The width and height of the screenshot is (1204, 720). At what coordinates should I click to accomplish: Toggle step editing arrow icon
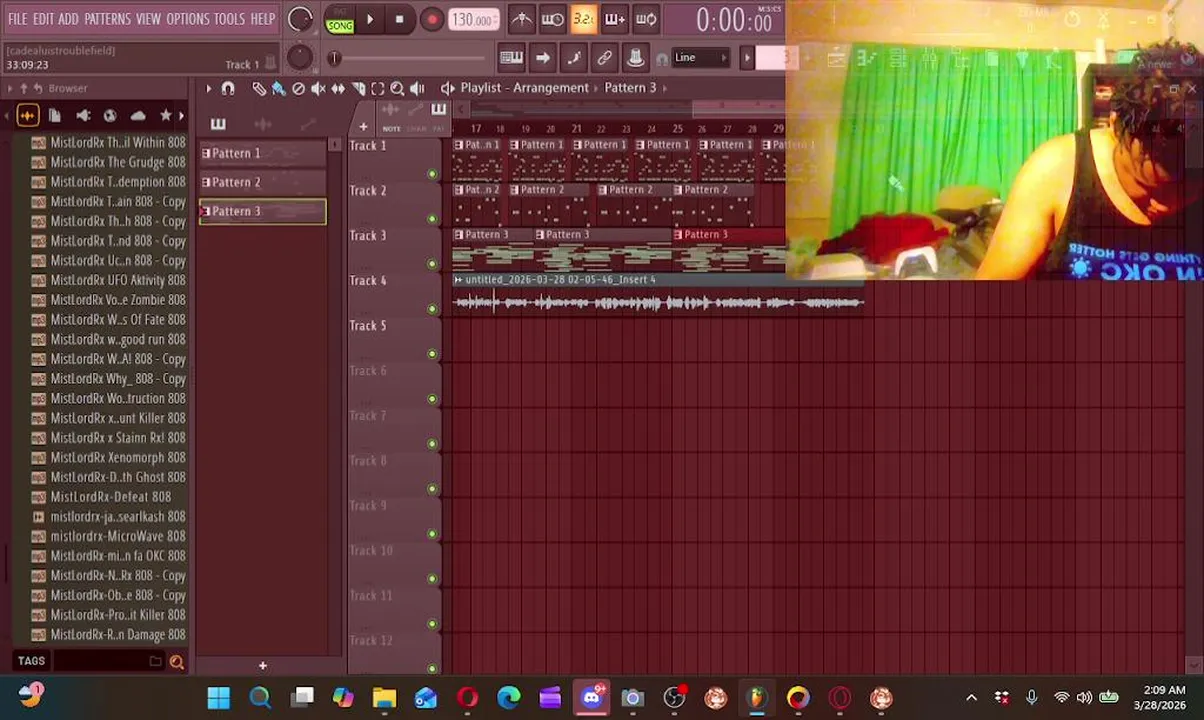(542, 58)
